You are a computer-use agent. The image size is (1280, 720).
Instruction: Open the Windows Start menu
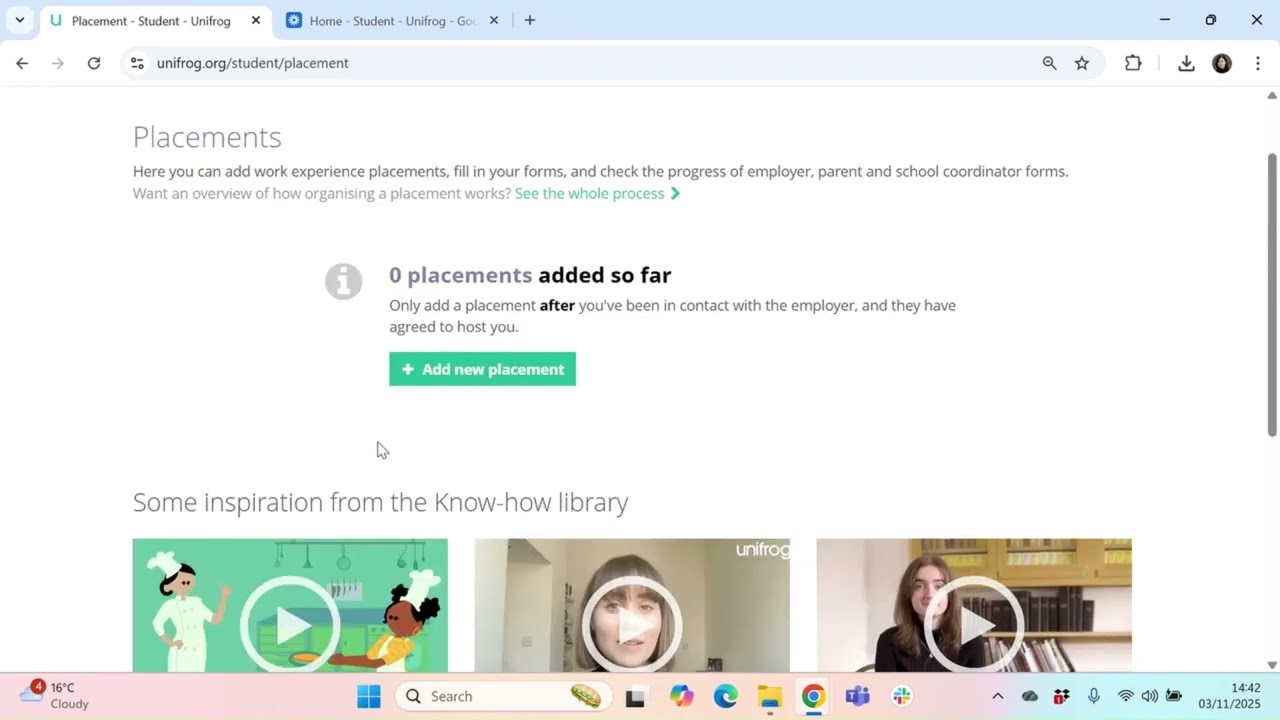369,696
